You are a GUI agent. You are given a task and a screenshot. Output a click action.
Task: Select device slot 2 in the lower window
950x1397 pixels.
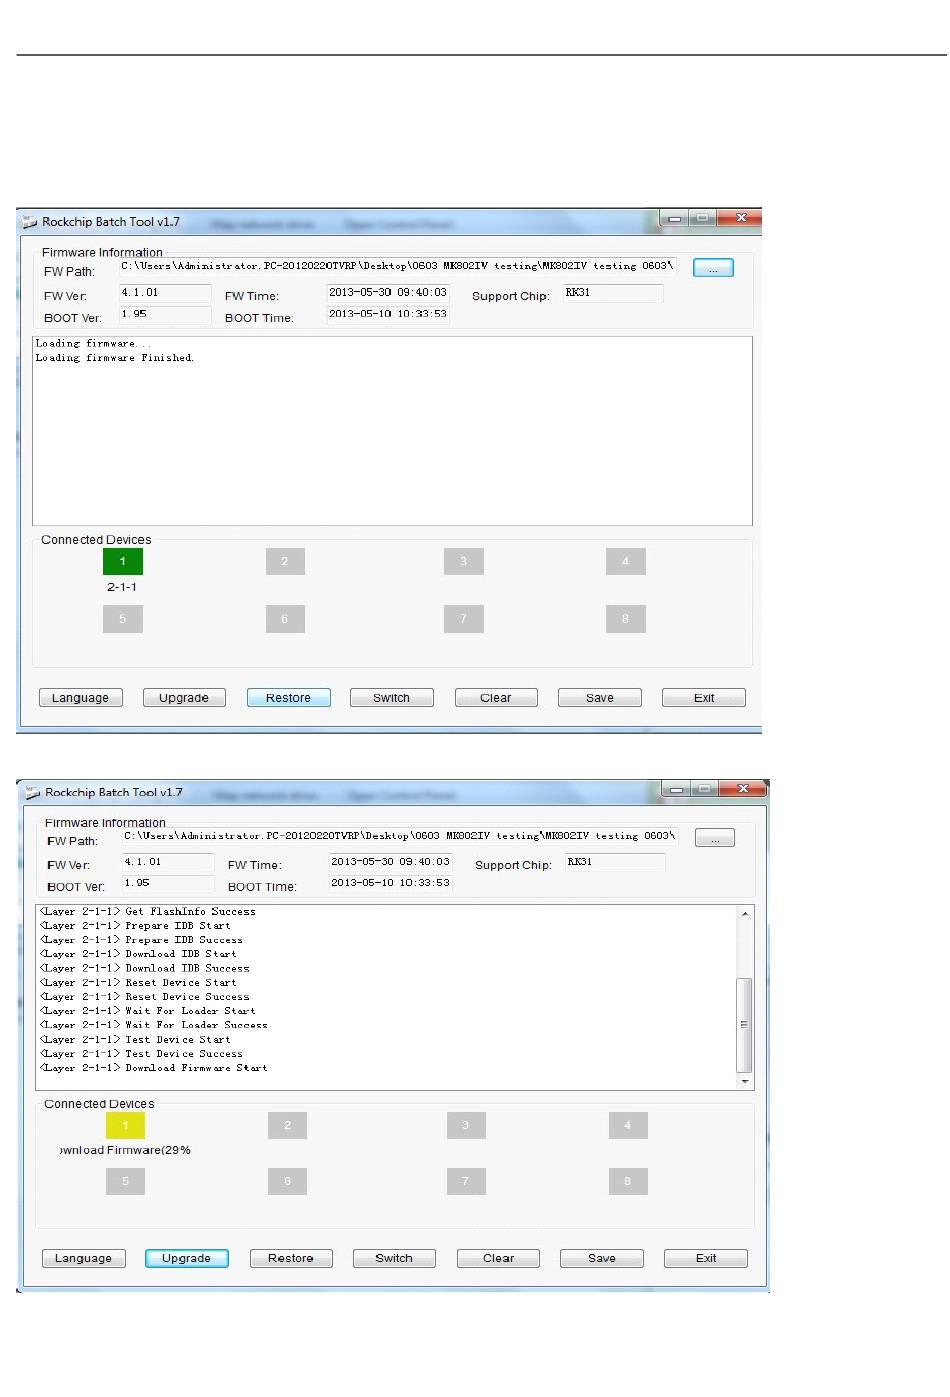coord(287,1126)
